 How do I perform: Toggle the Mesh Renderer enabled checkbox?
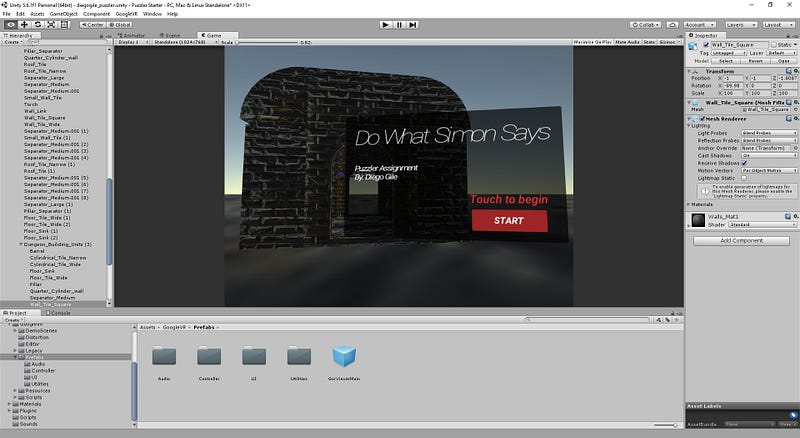703,118
